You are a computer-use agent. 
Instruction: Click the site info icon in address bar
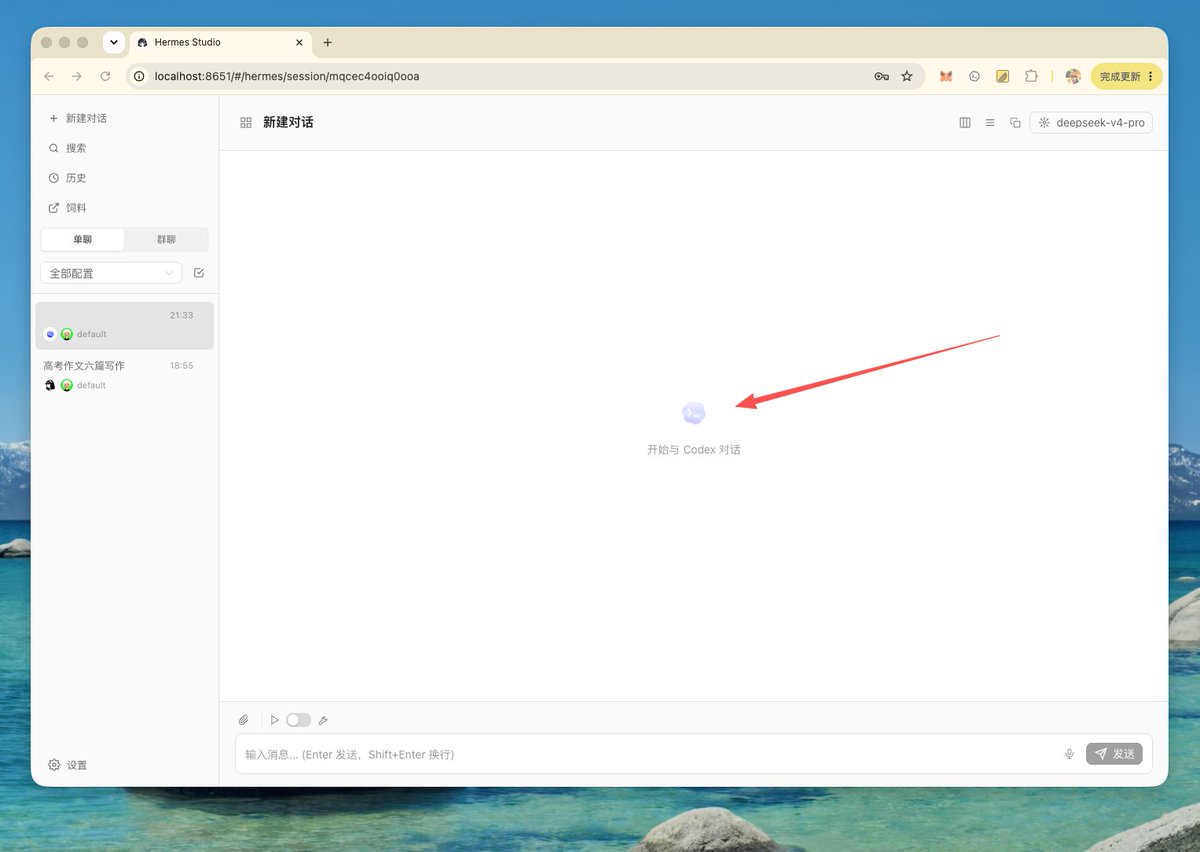tap(140, 76)
